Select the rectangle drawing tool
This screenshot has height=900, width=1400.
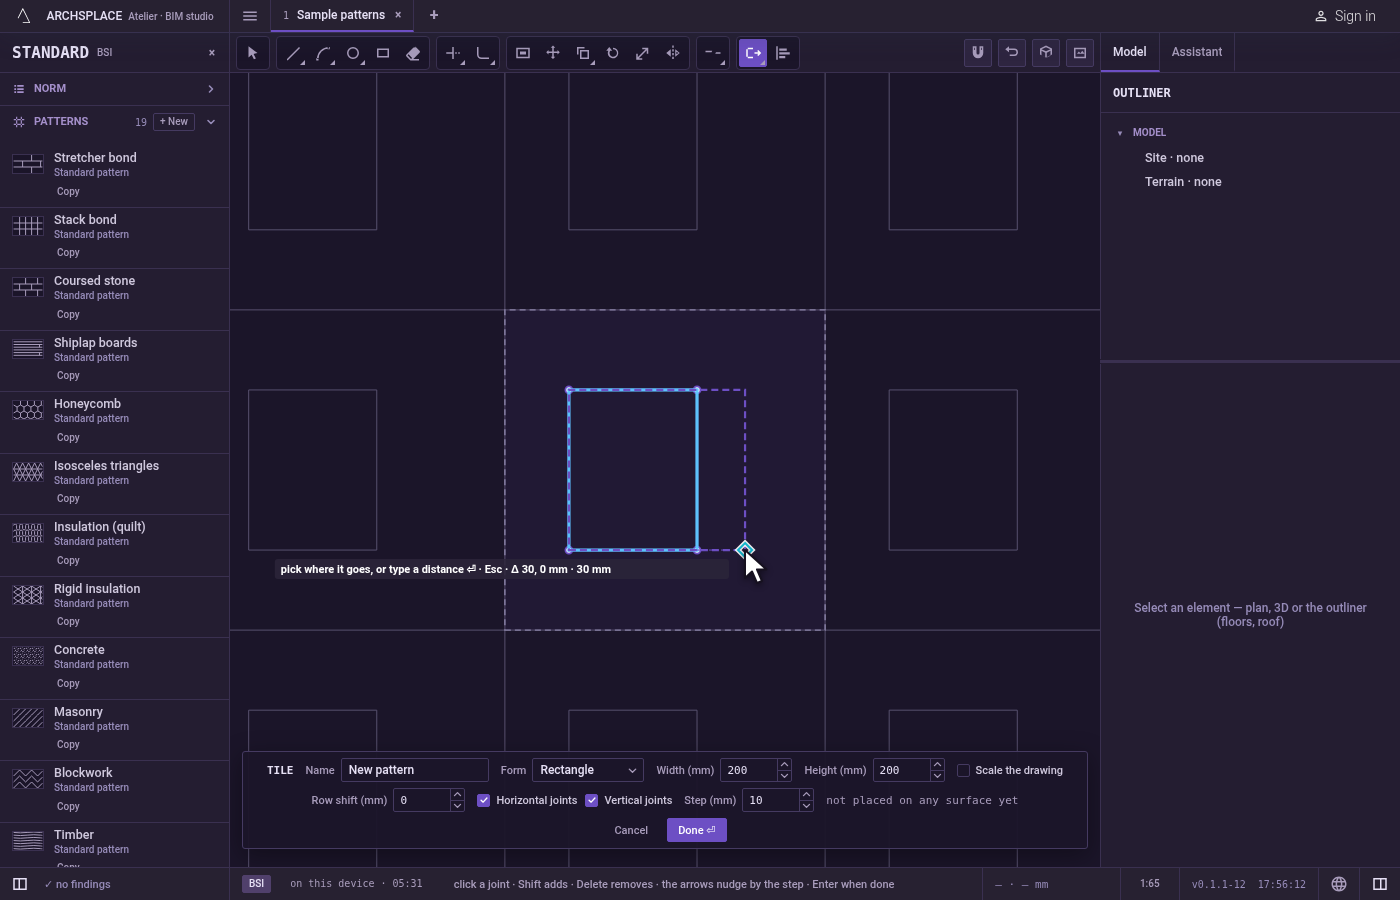coord(383,53)
